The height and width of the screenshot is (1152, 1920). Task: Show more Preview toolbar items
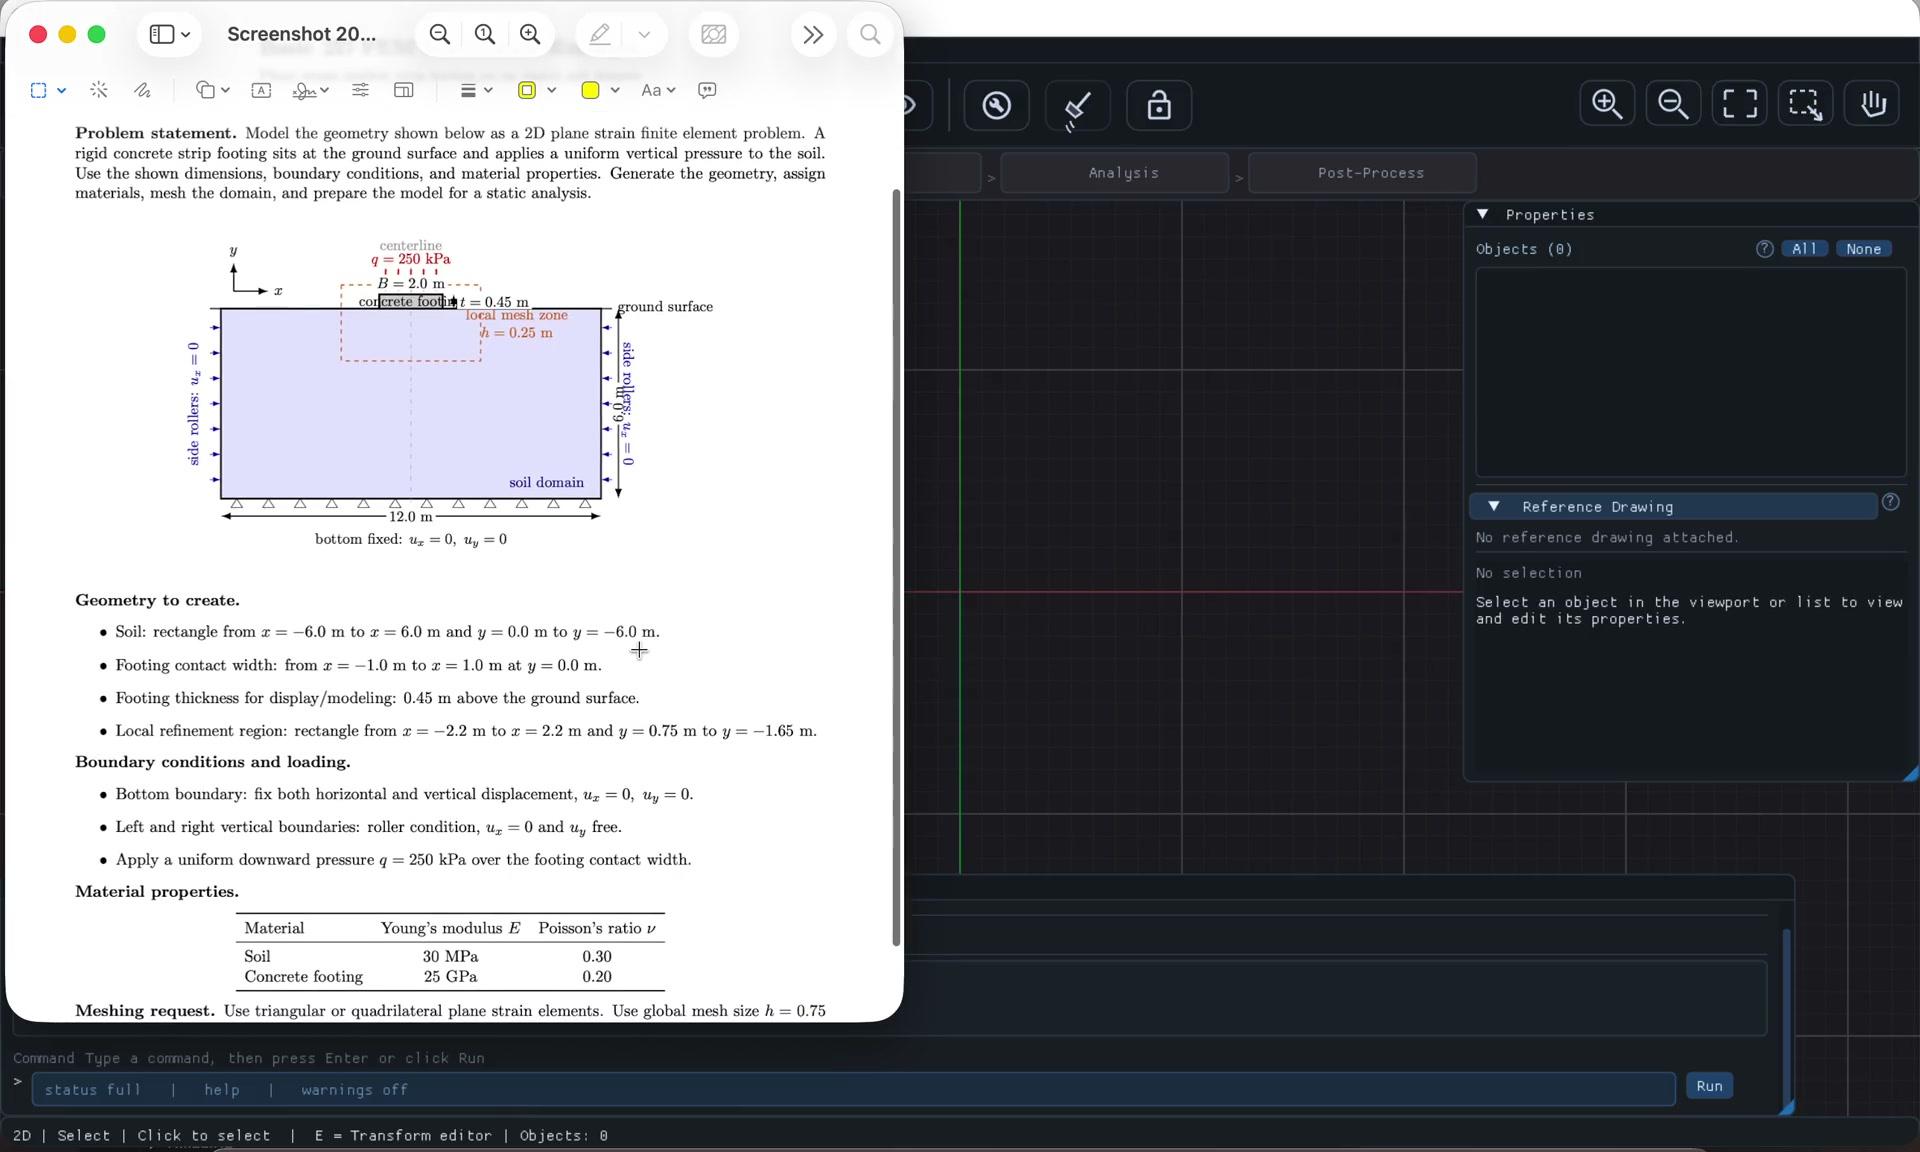(x=813, y=35)
